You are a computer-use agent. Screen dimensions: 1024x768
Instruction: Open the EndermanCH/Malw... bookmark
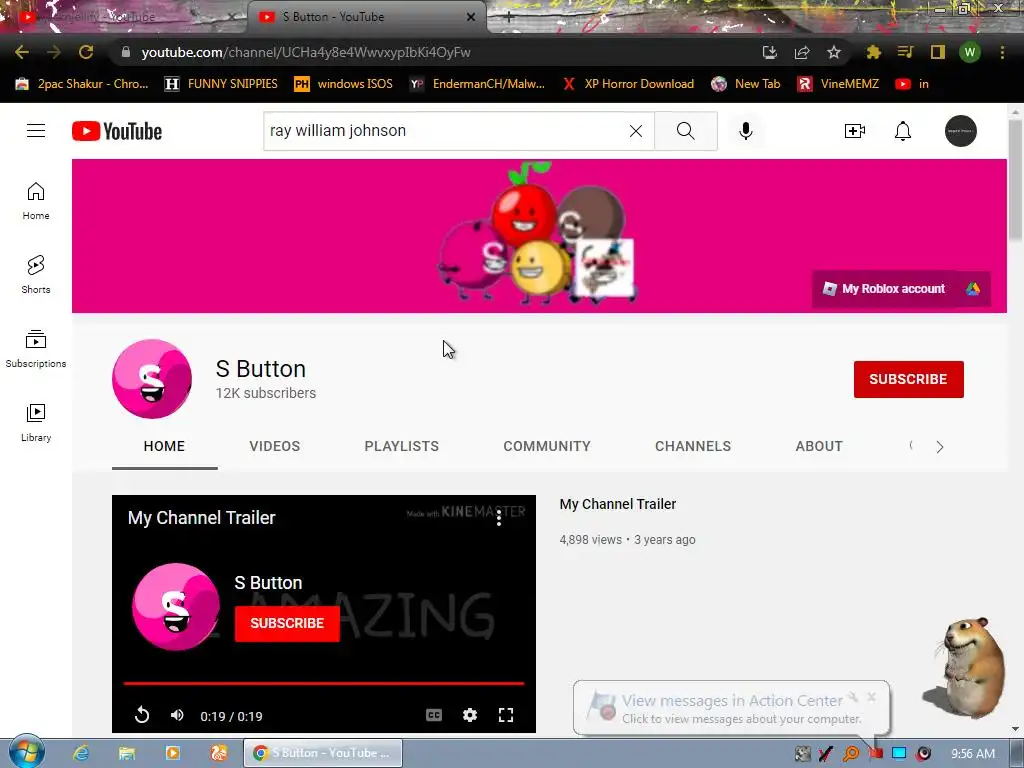coord(478,84)
